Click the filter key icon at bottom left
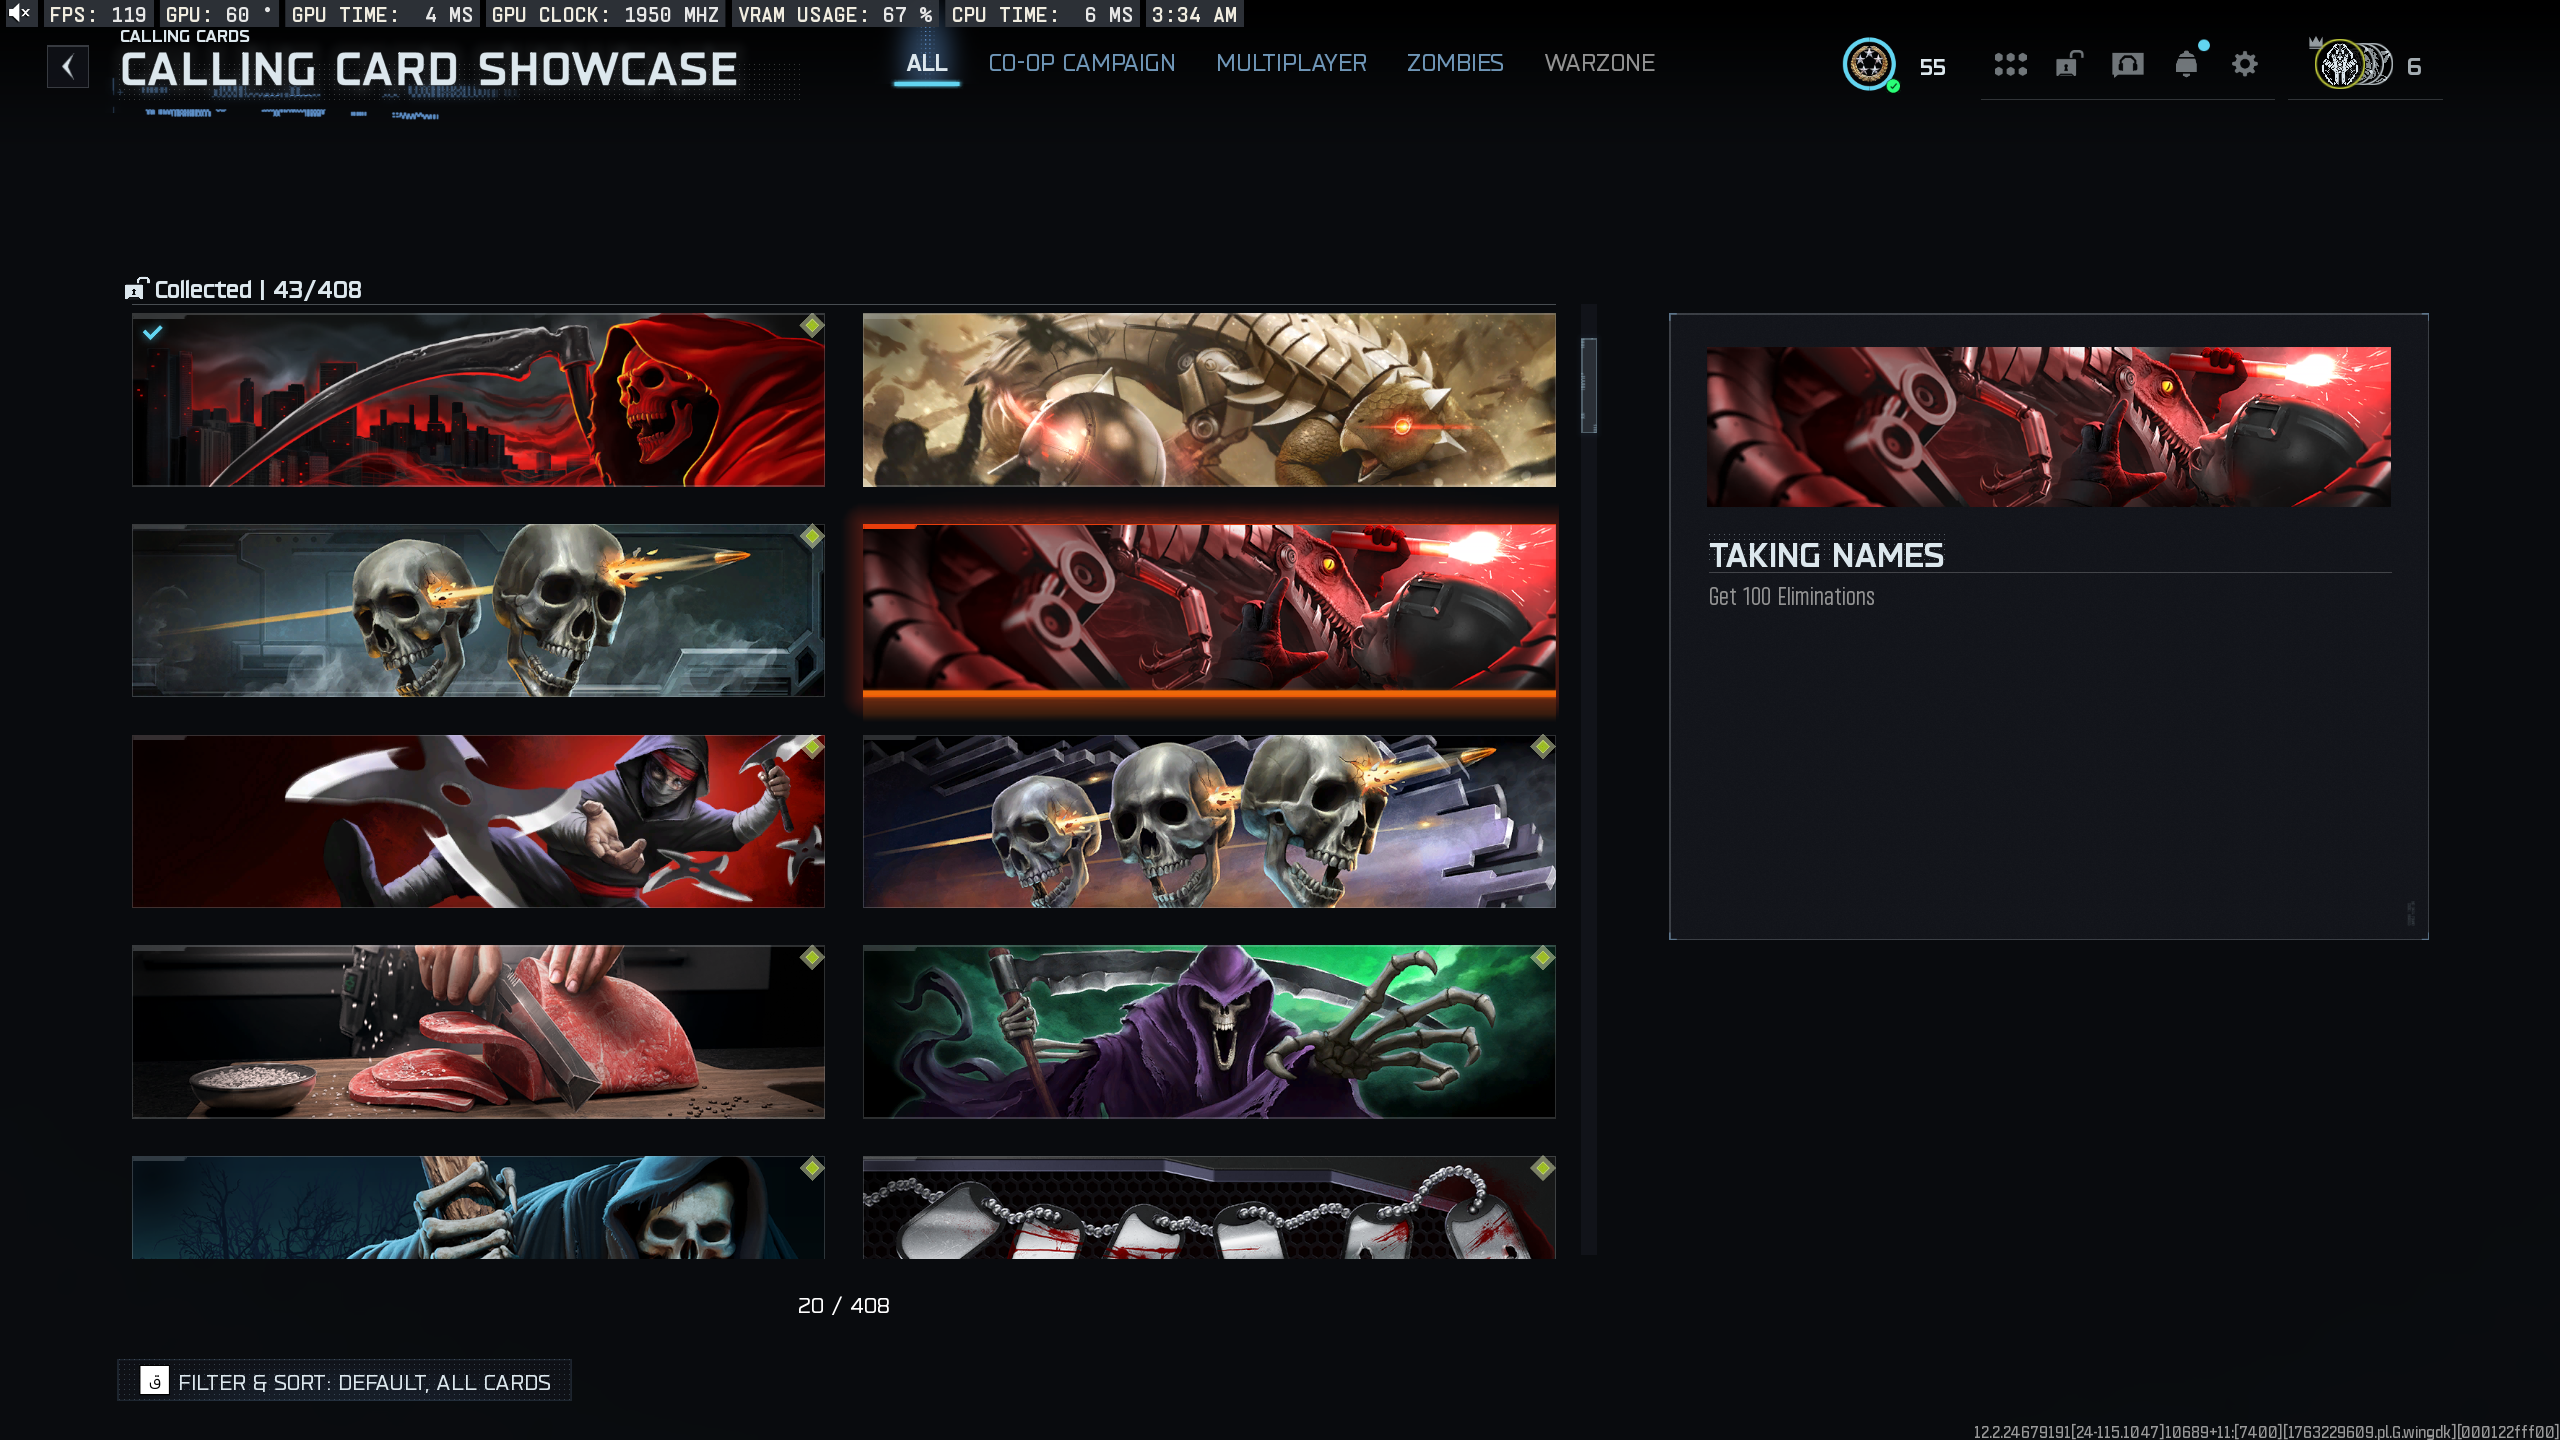The image size is (2560, 1440). point(155,1381)
